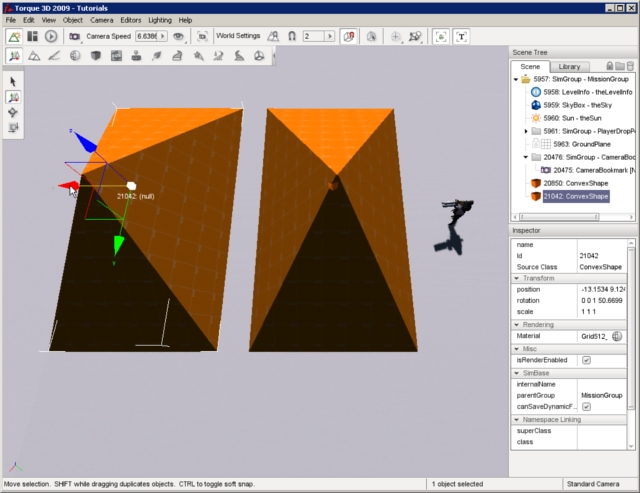Open the Lighting menu
Screen dimensions: 640x493
160,20
